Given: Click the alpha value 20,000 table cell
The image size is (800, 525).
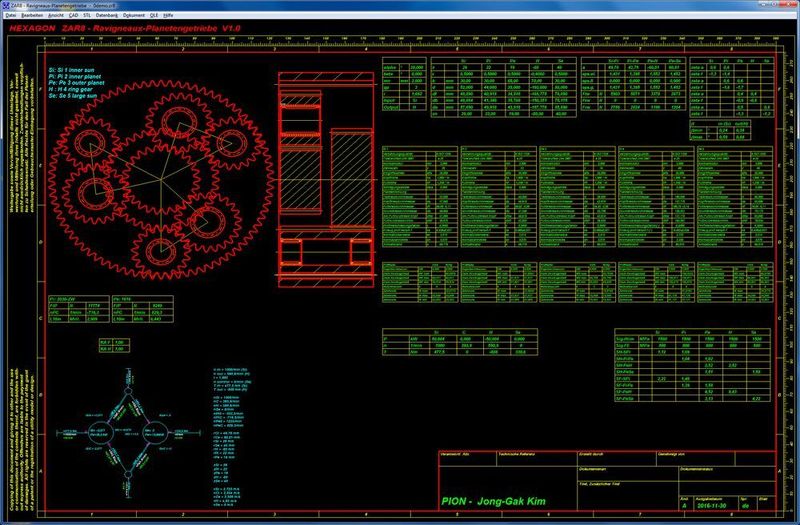Looking at the screenshot, I should 416,67.
